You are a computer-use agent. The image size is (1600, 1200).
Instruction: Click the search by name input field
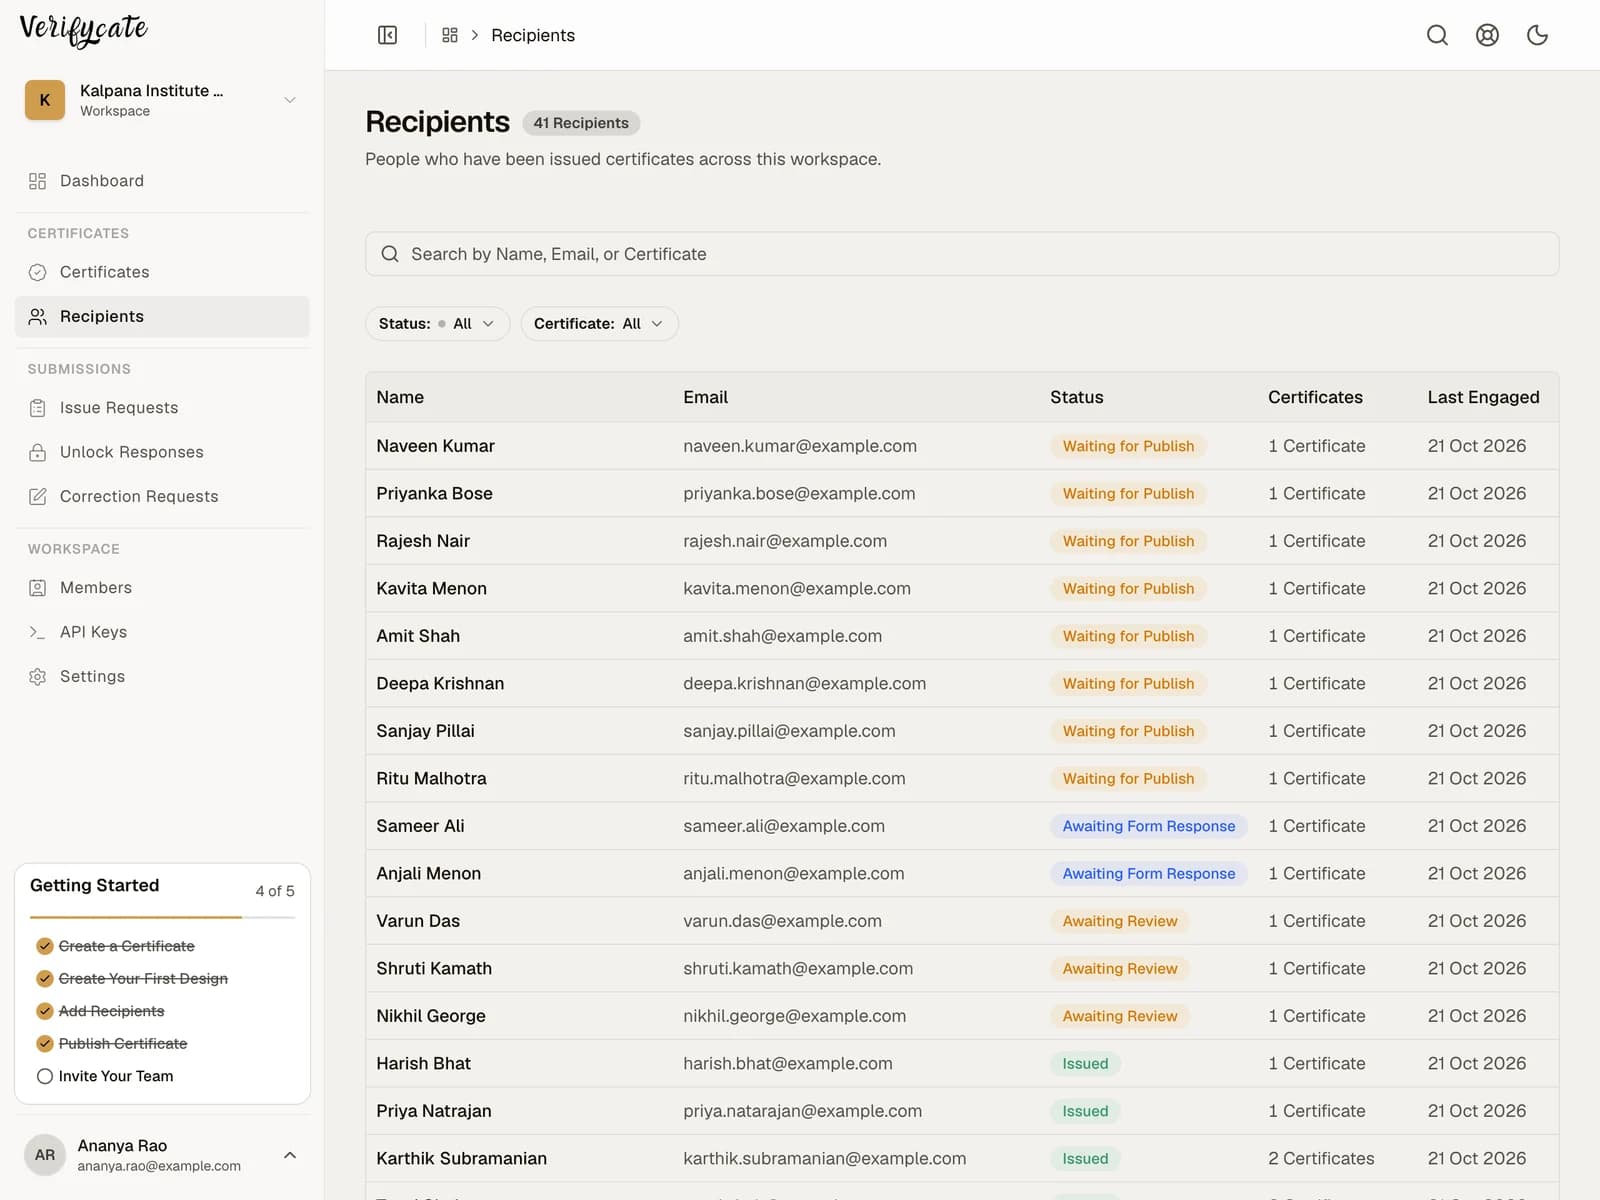962,254
